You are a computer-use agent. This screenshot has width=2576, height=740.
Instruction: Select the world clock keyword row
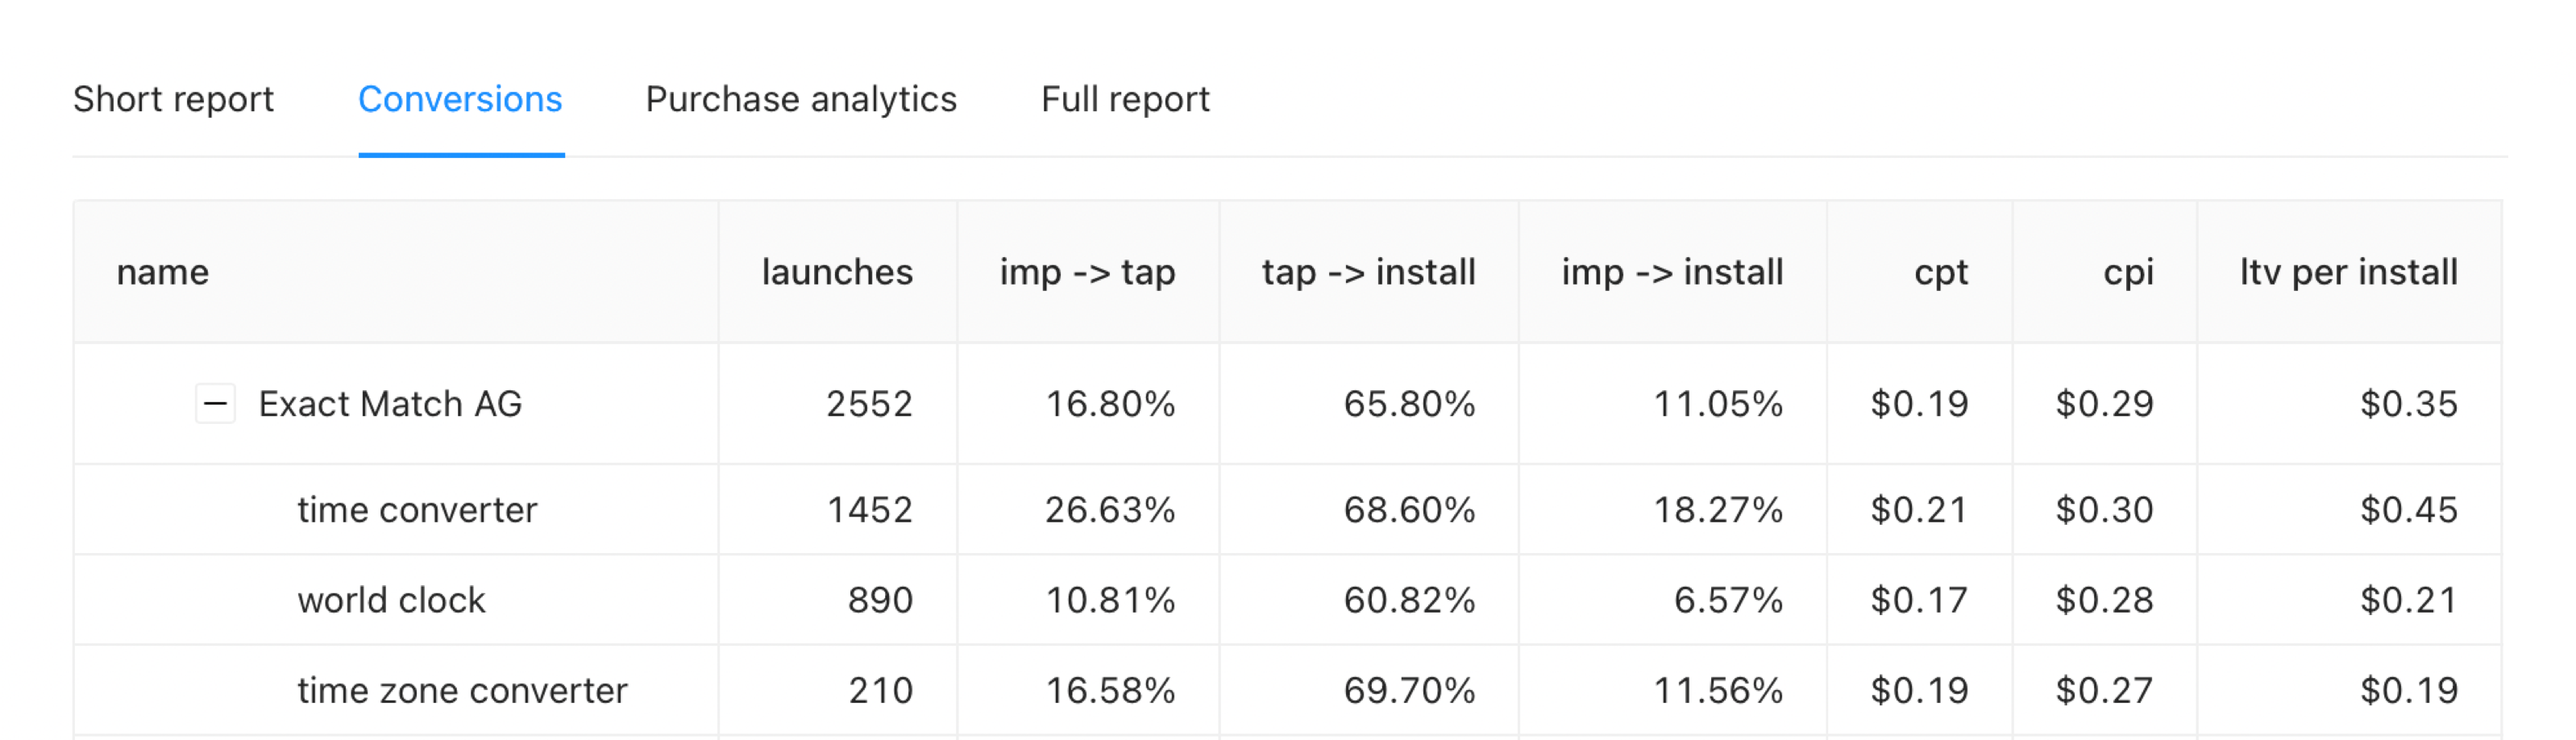[1288, 600]
